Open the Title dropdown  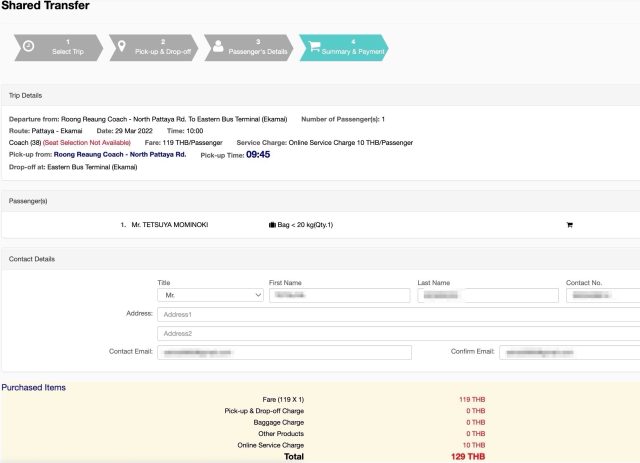click(210, 296)
